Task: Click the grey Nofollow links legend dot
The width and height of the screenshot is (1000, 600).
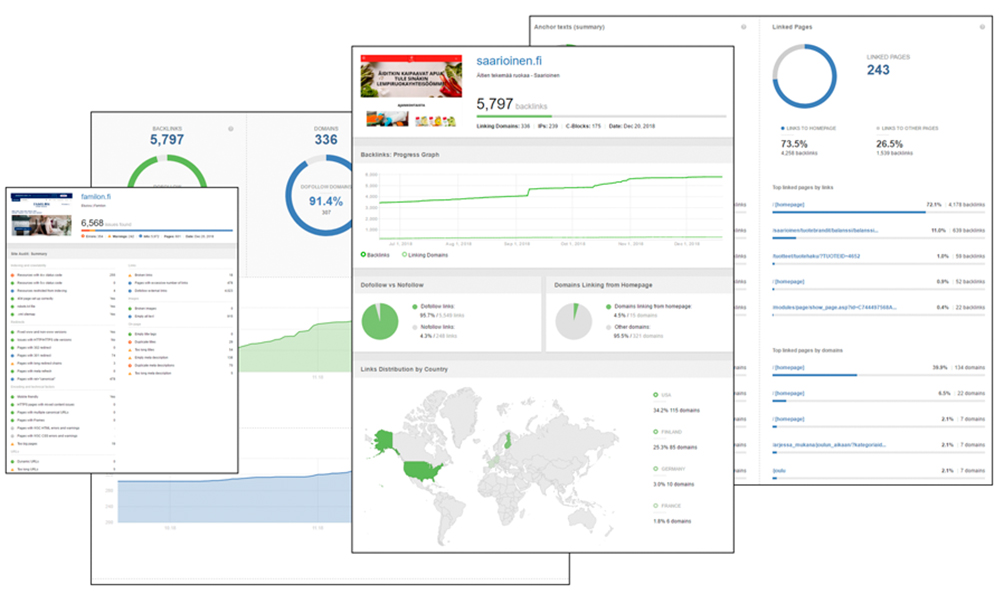Action: pyautogui.click(x=415, y=327)
